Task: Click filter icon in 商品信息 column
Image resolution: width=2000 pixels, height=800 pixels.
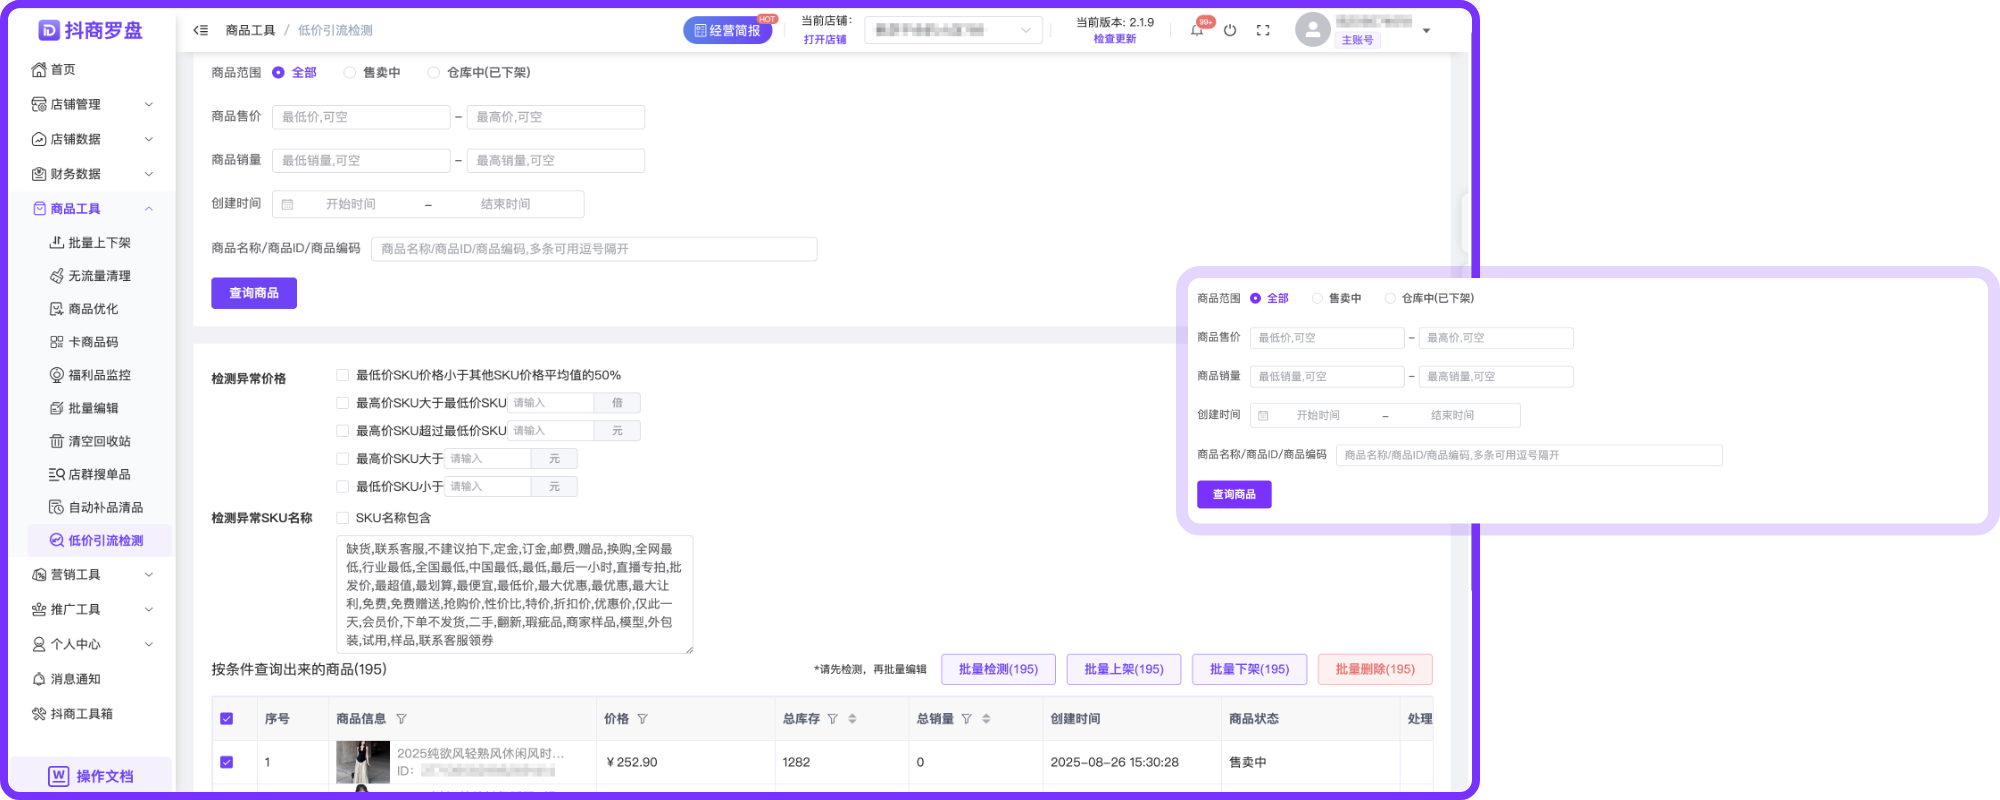Action: click(401, 719)
